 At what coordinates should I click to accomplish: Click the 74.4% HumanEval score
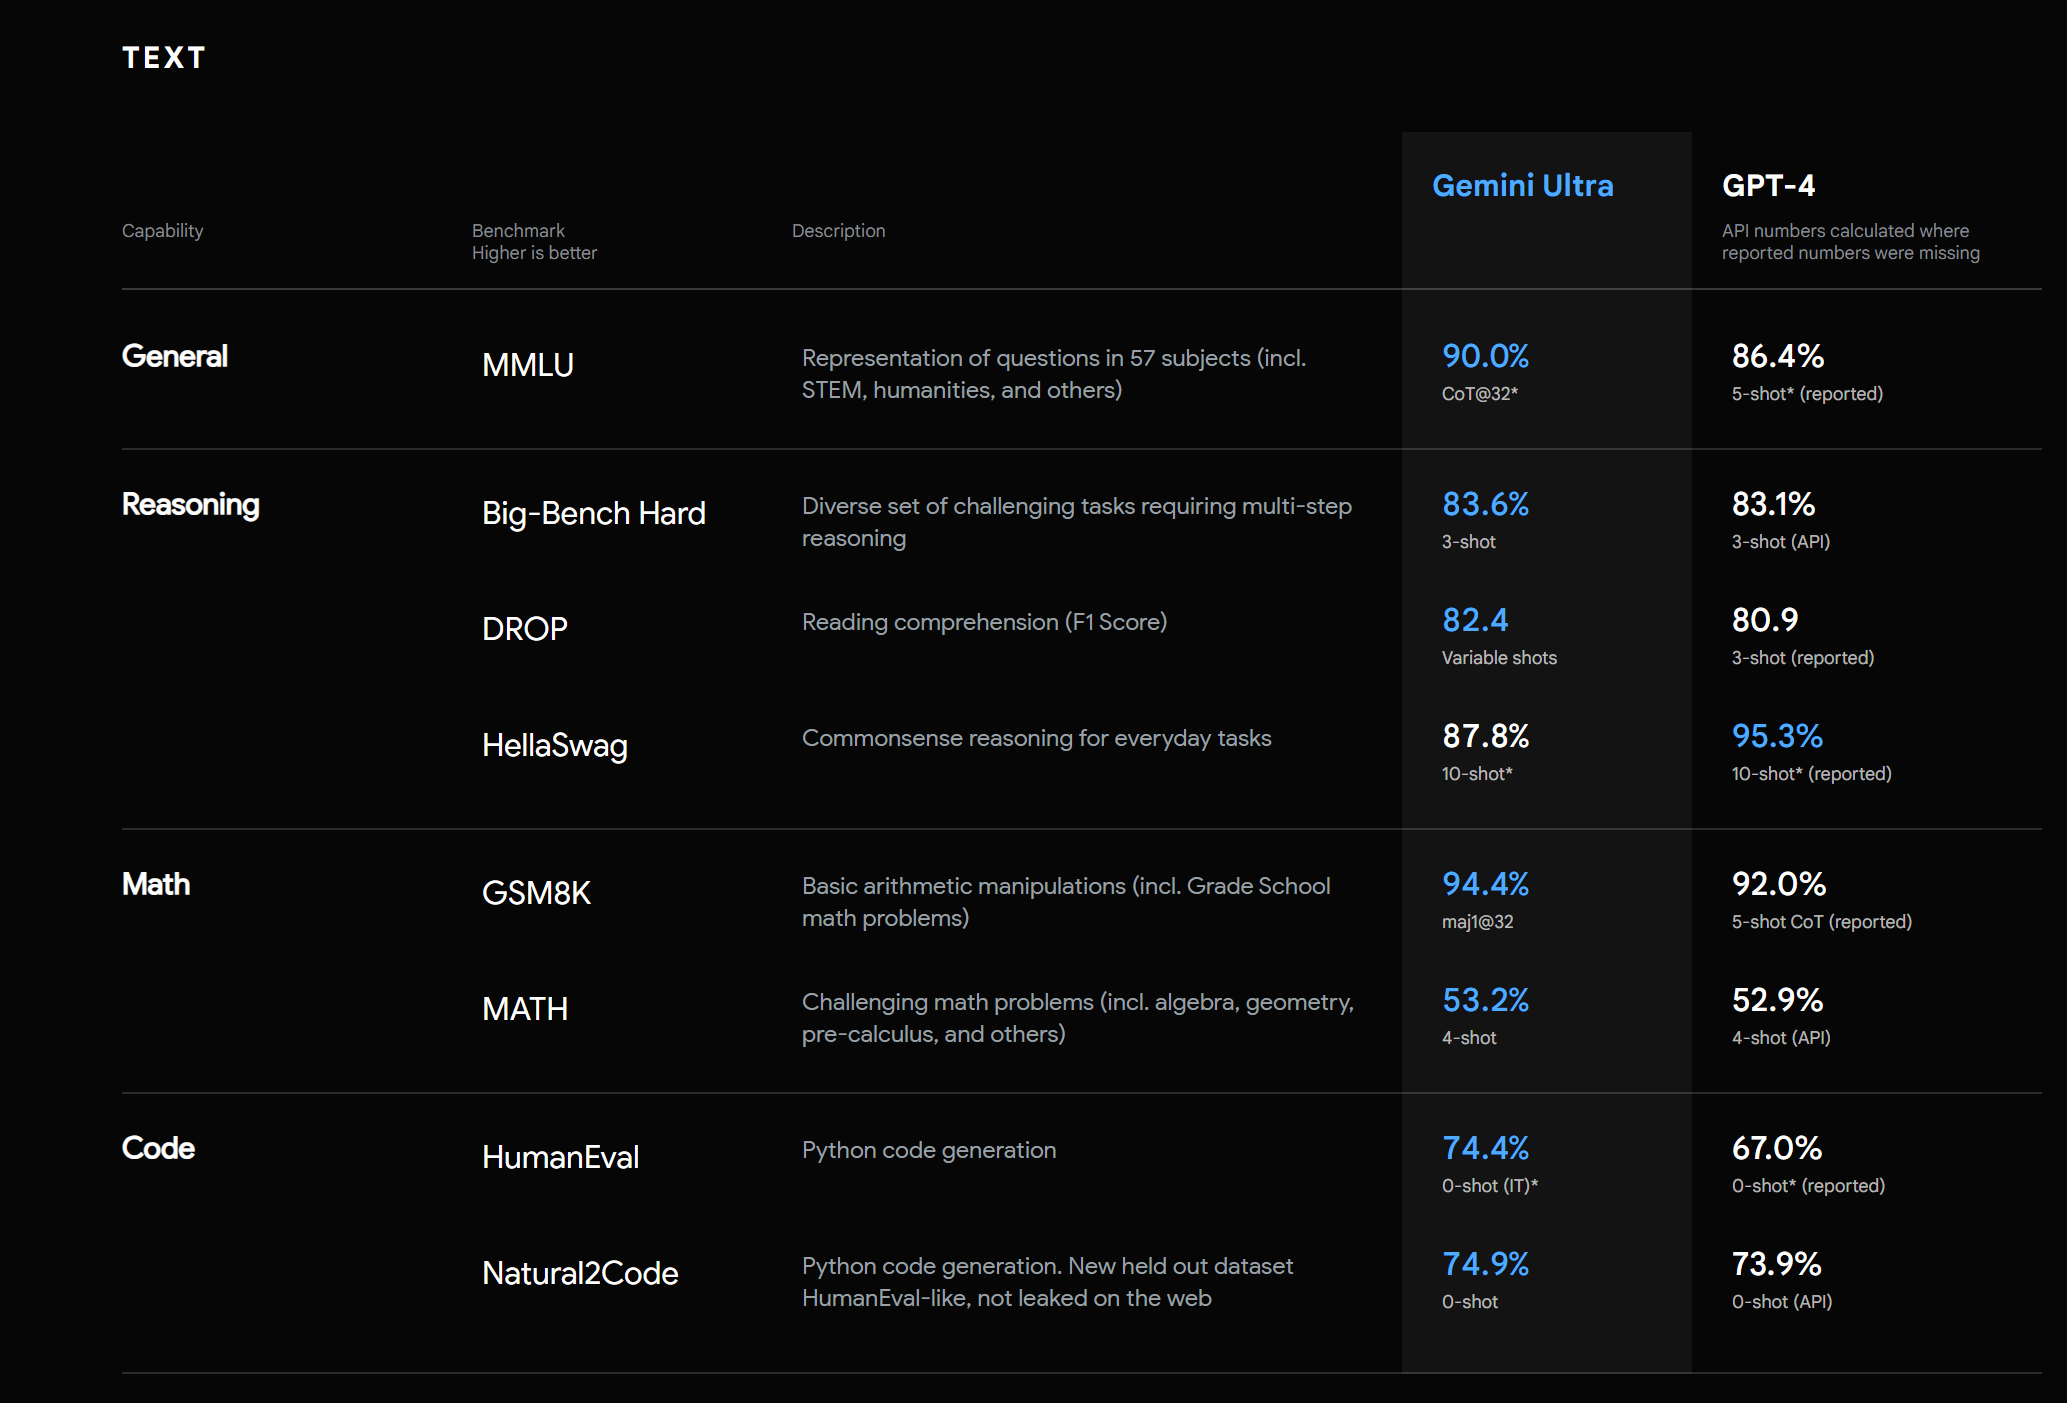click(x=1485, y=1148)
